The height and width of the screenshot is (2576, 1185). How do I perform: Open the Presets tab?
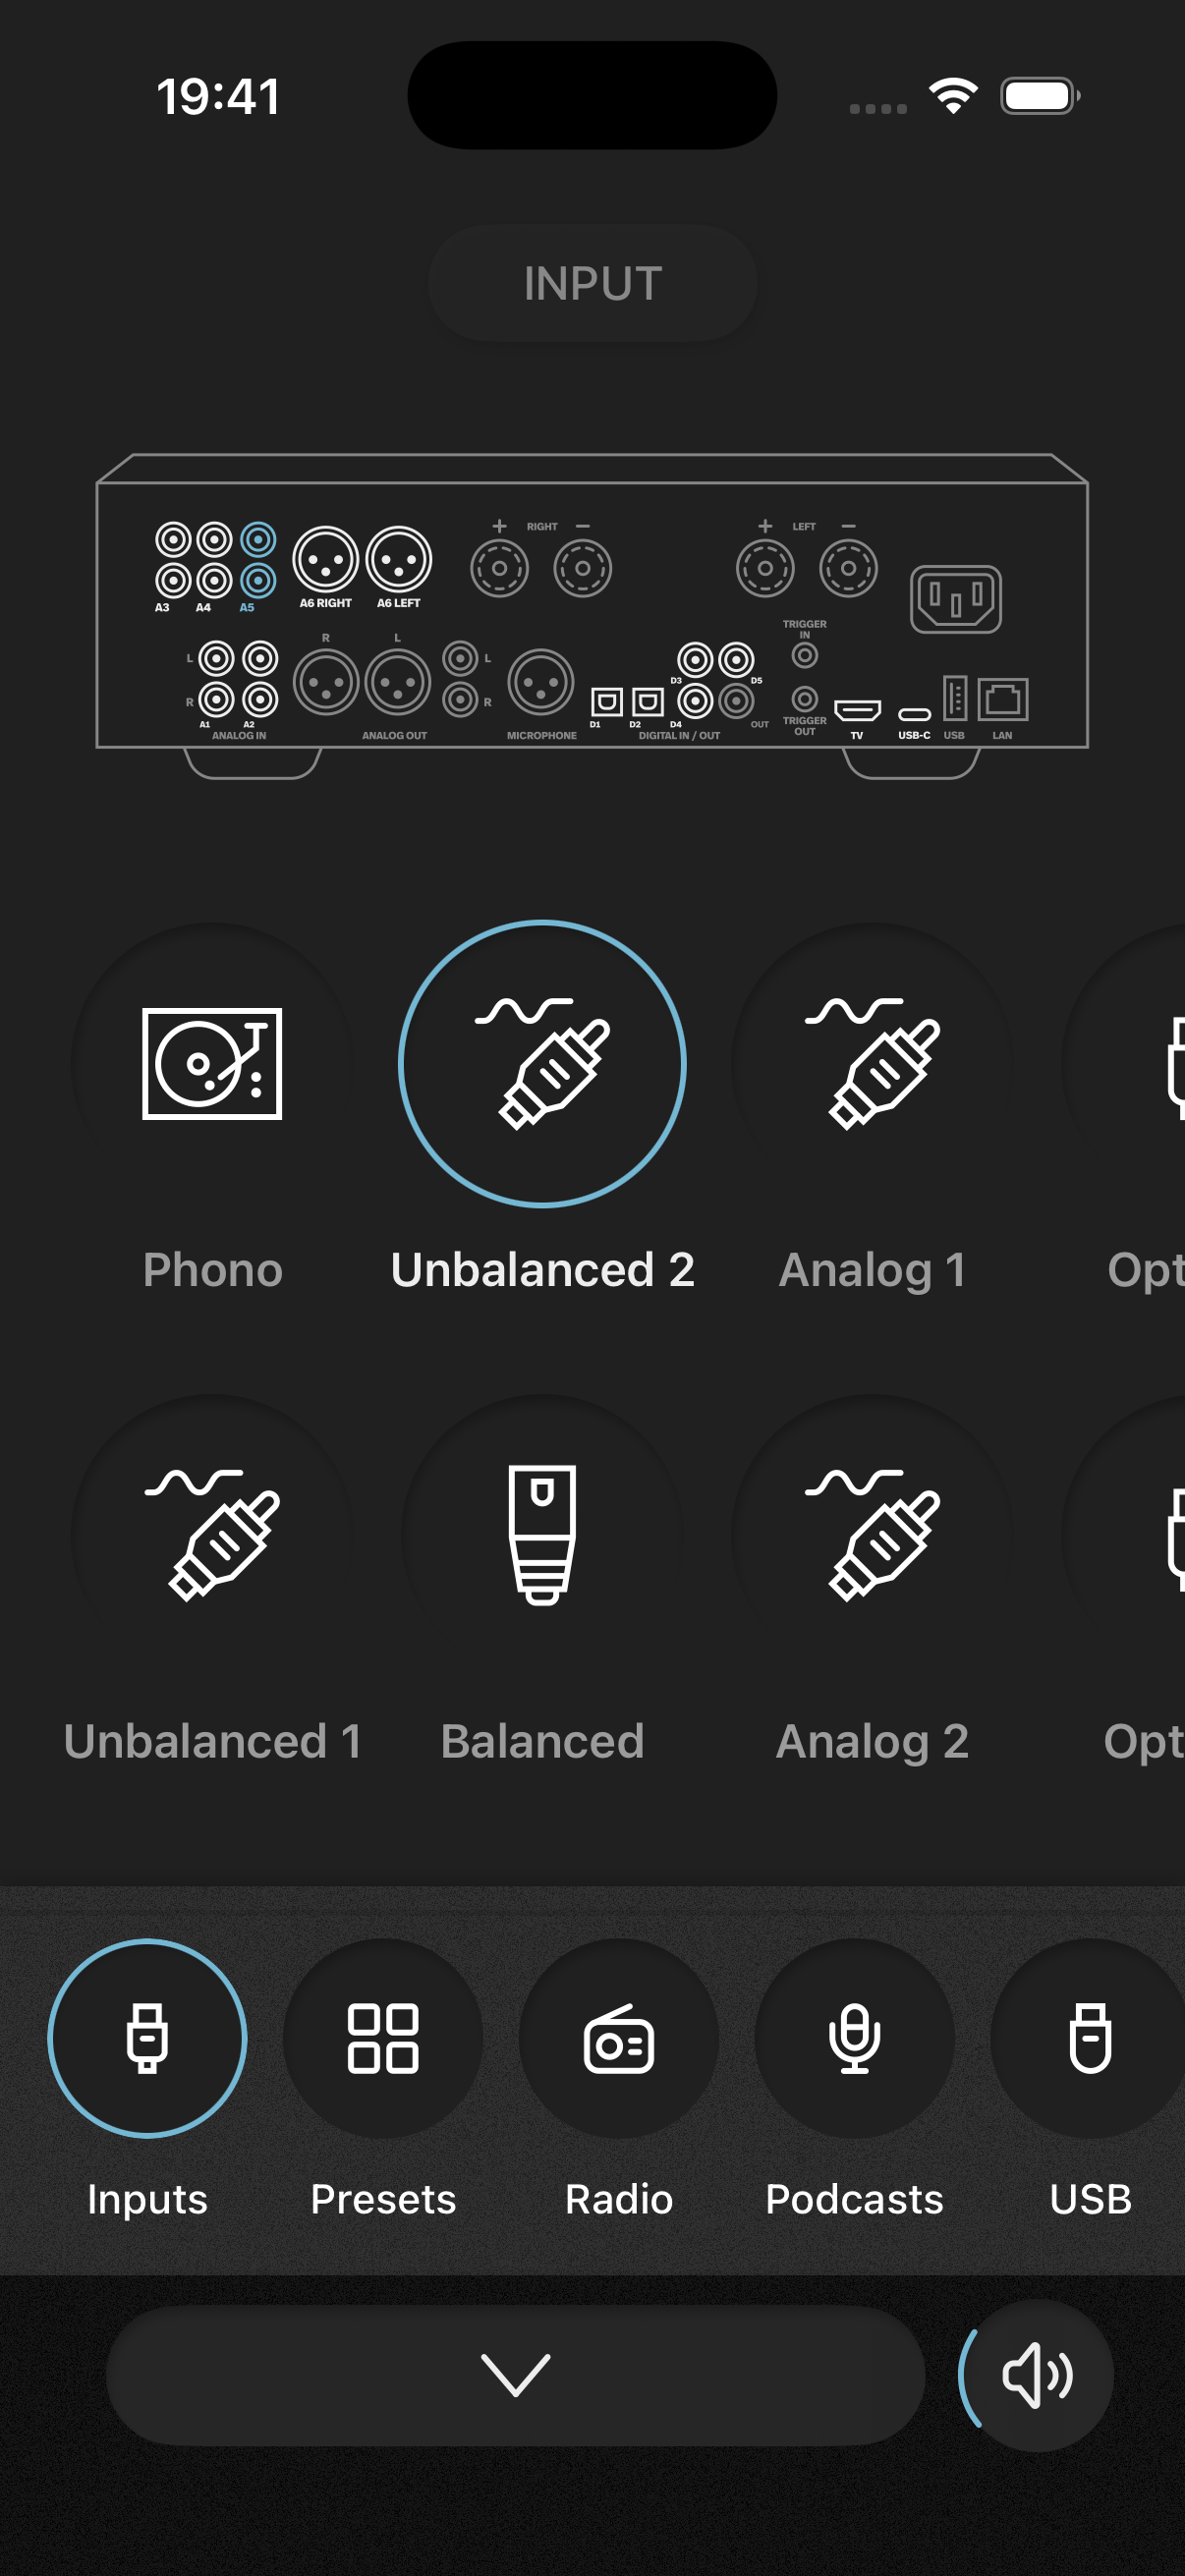coord(383,2038)
